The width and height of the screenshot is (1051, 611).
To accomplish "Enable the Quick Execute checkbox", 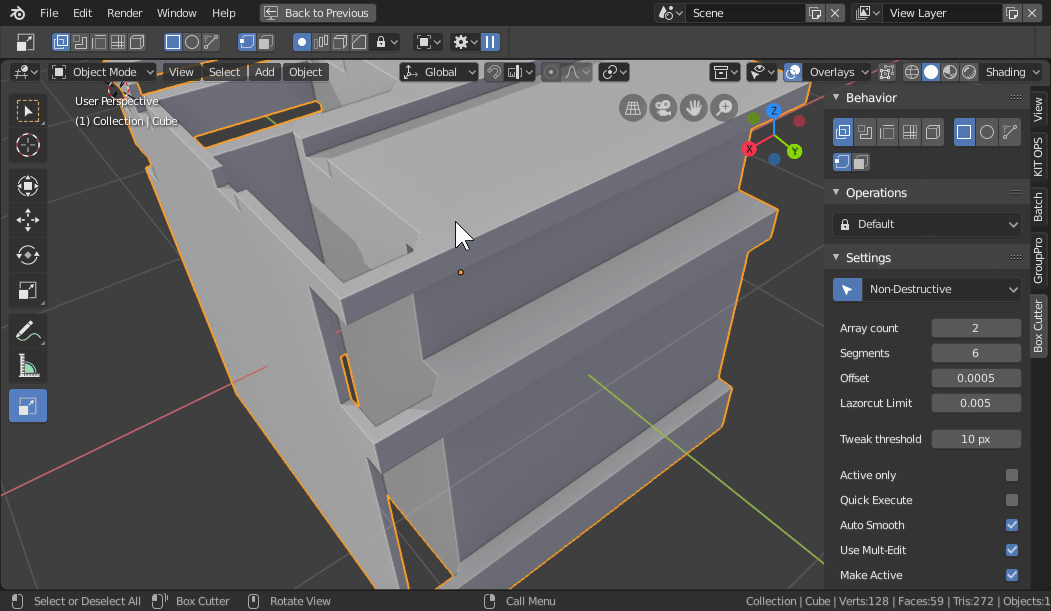I will (1011, 500).
